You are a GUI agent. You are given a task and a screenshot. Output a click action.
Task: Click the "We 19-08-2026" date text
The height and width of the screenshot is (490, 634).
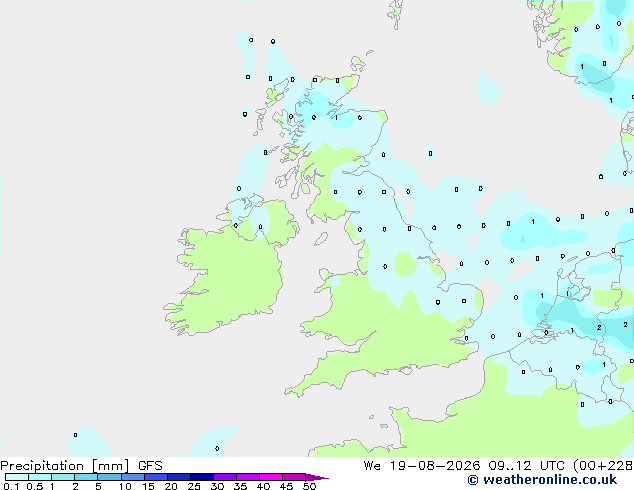(x=422, y=466)
